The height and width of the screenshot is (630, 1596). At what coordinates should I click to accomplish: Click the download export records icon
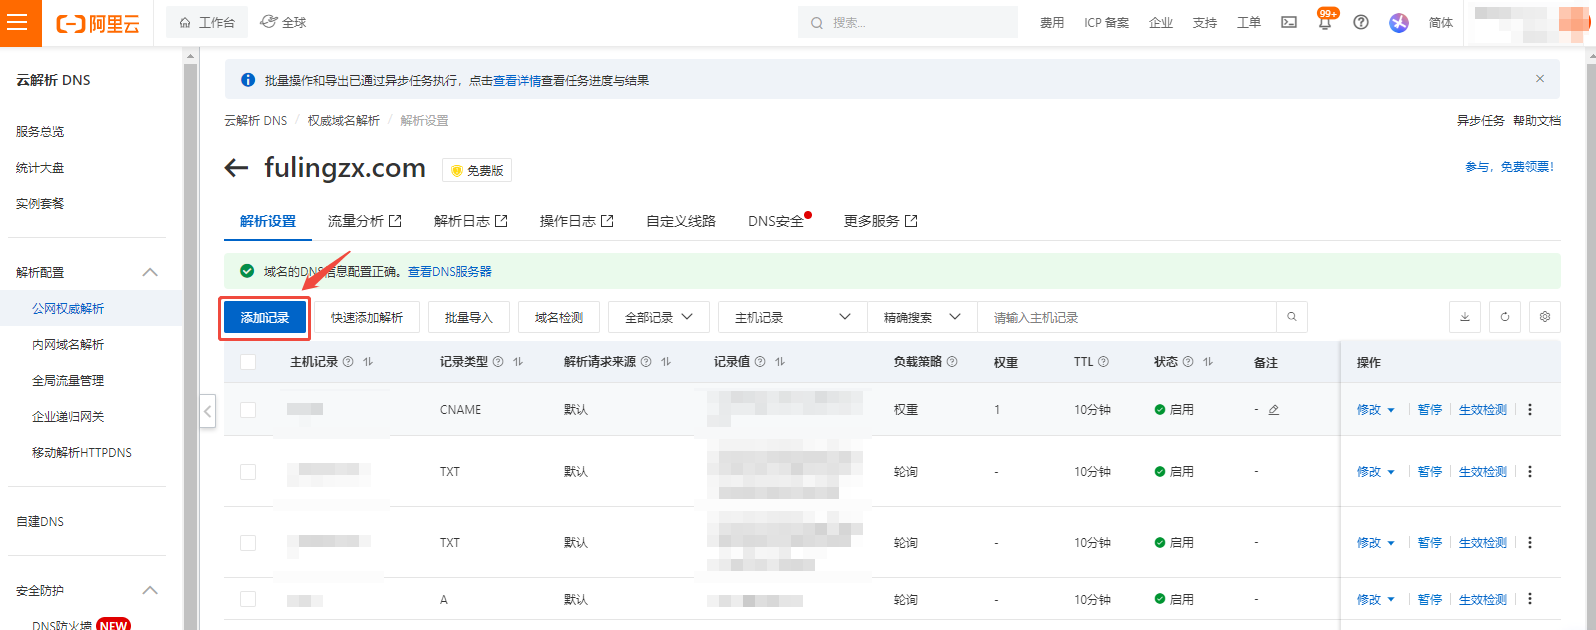tap(1465, 317)
